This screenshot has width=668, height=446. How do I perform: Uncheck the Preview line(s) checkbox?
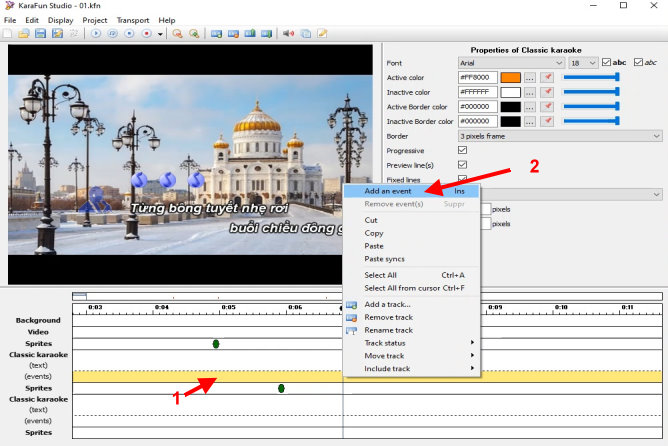(462, 164)
